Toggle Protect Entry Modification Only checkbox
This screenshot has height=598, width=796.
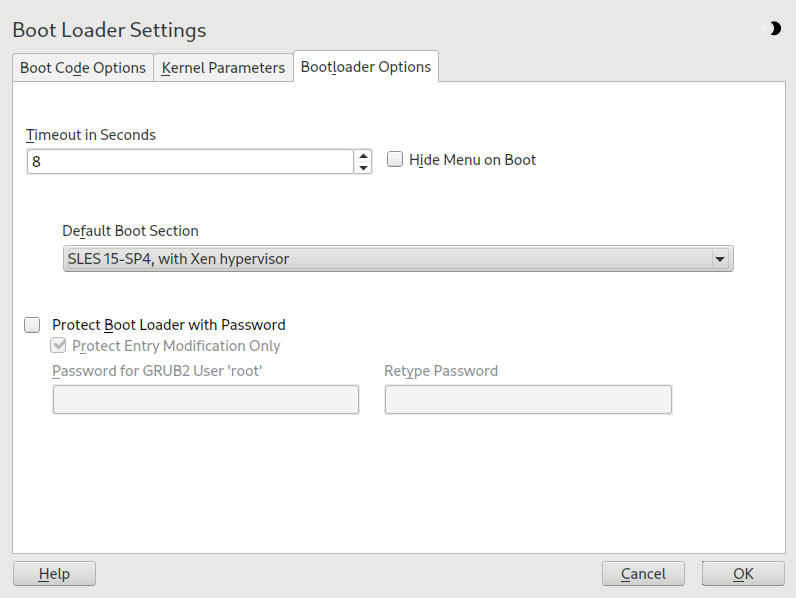pyautogui.click(x=60, y=346)
